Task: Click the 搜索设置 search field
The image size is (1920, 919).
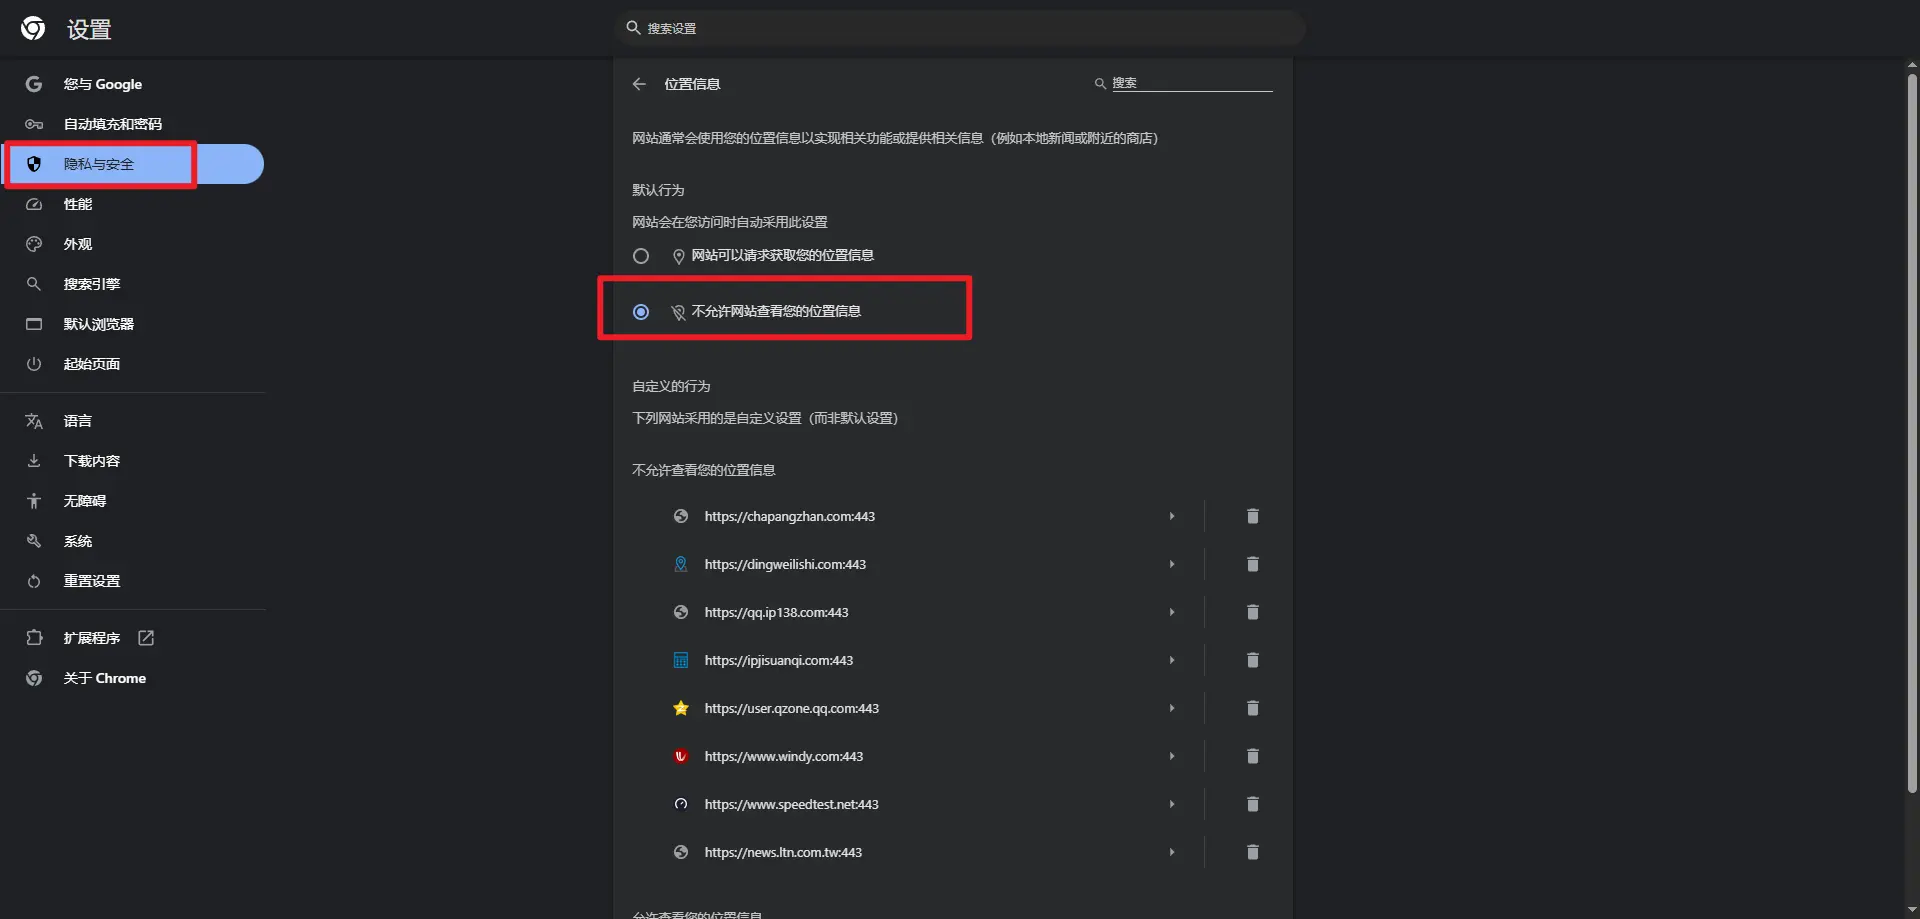Action: pos(960,28)
